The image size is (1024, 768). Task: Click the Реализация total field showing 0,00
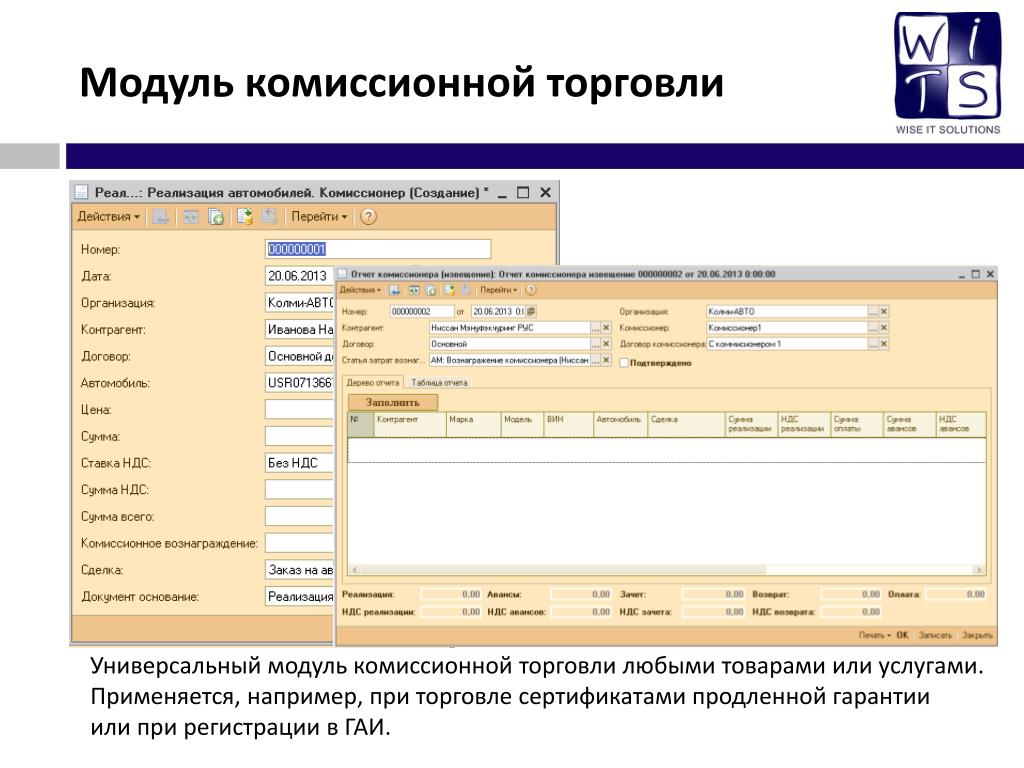pos(451,594)
